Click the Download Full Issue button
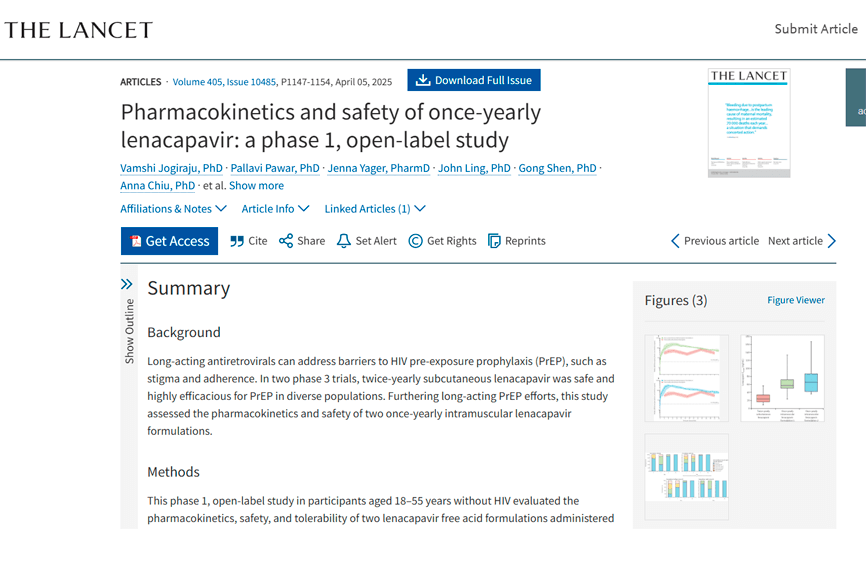Image resolution: width=866 pixels, height=578 pixels. coord(474,80)
